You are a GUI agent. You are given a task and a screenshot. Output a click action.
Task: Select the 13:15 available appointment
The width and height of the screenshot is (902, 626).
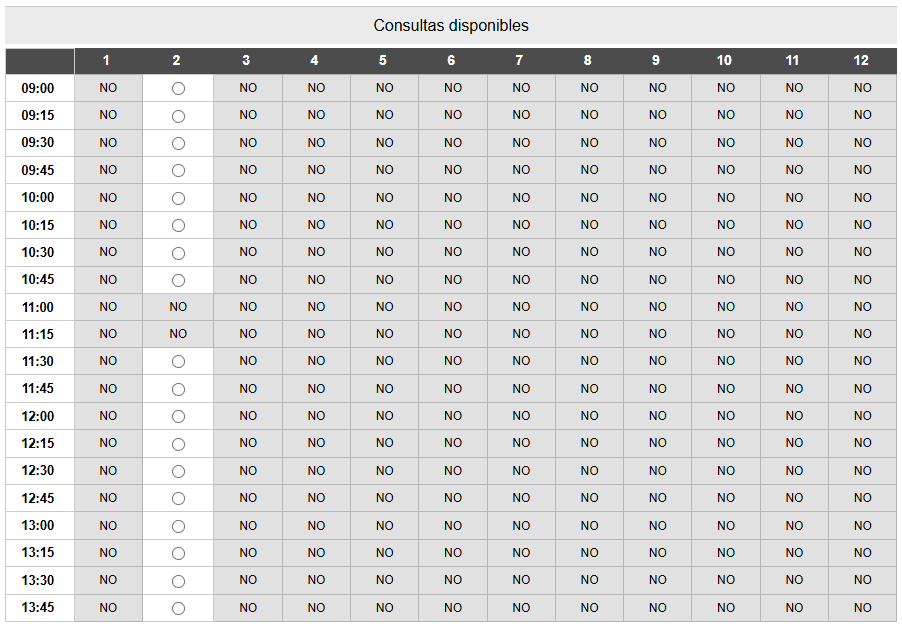tap(178, 553)
